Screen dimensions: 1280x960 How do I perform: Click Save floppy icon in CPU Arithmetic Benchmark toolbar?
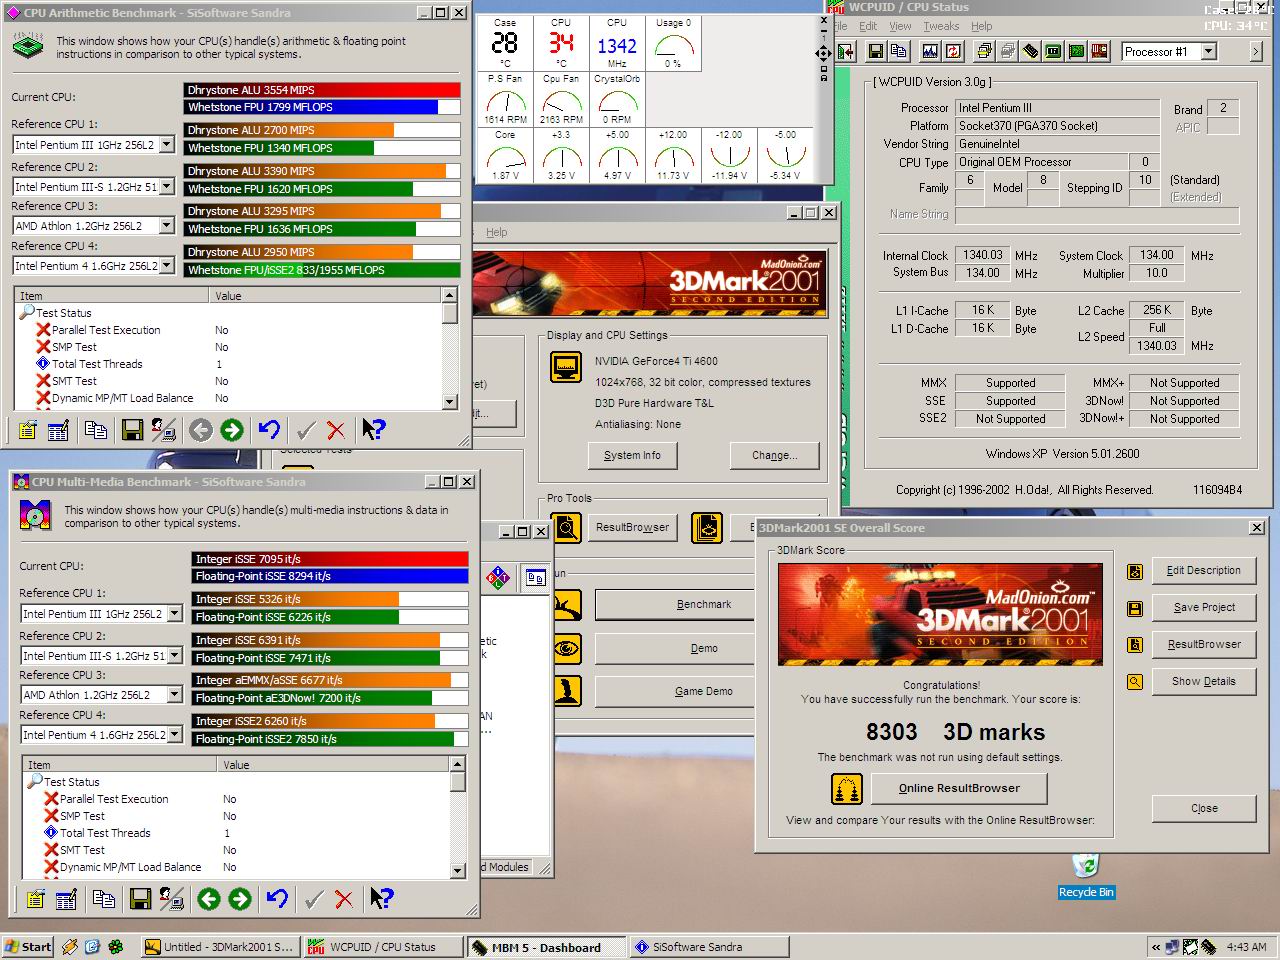pos(132,430)
